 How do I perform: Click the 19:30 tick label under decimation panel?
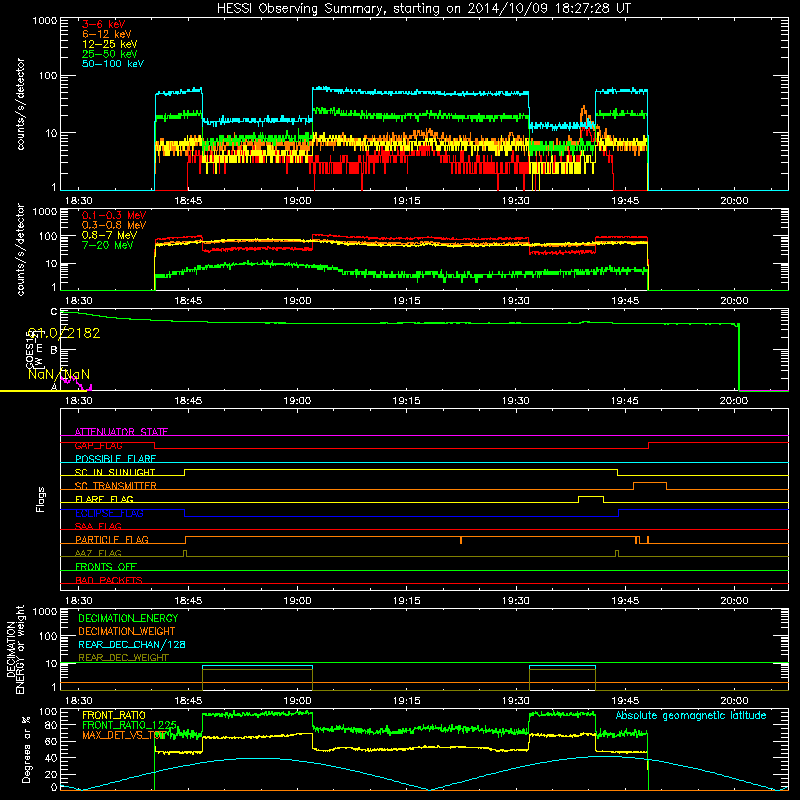[516, 701]
